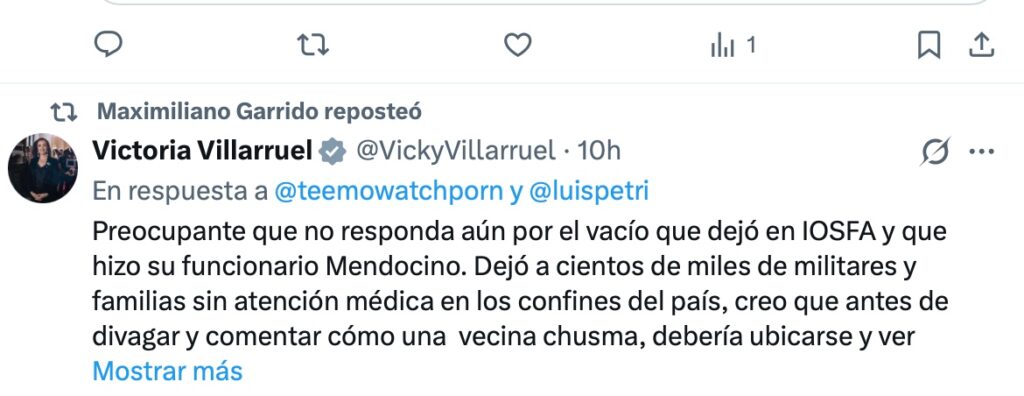Image resolution: width=1024 pixels, height=396 pixels.
Task: Expand the post with Mostrar más
Action: click(167, 371)
